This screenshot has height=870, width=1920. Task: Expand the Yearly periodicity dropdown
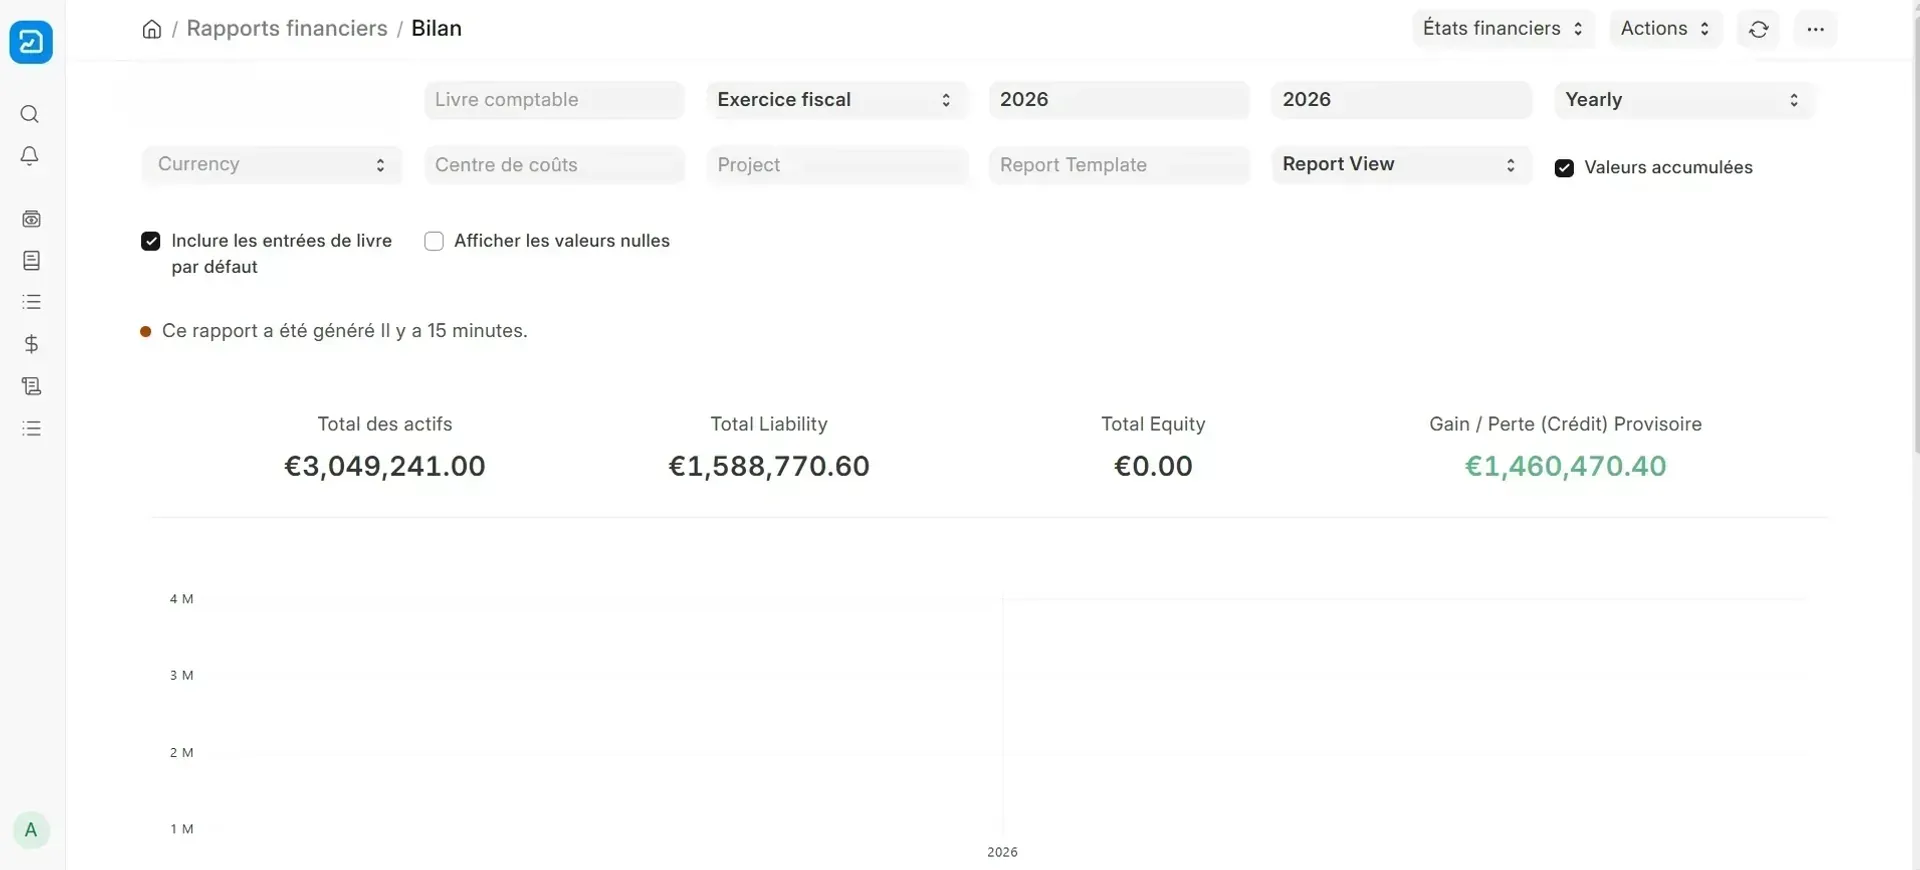(1684, 100)
